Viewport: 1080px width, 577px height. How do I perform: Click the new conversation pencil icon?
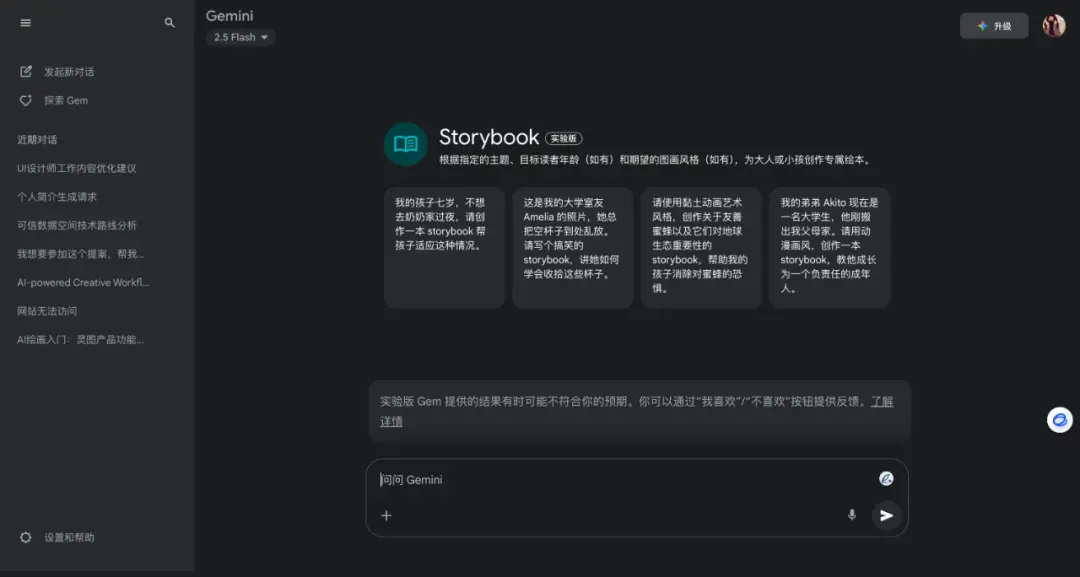coord(25,72)
